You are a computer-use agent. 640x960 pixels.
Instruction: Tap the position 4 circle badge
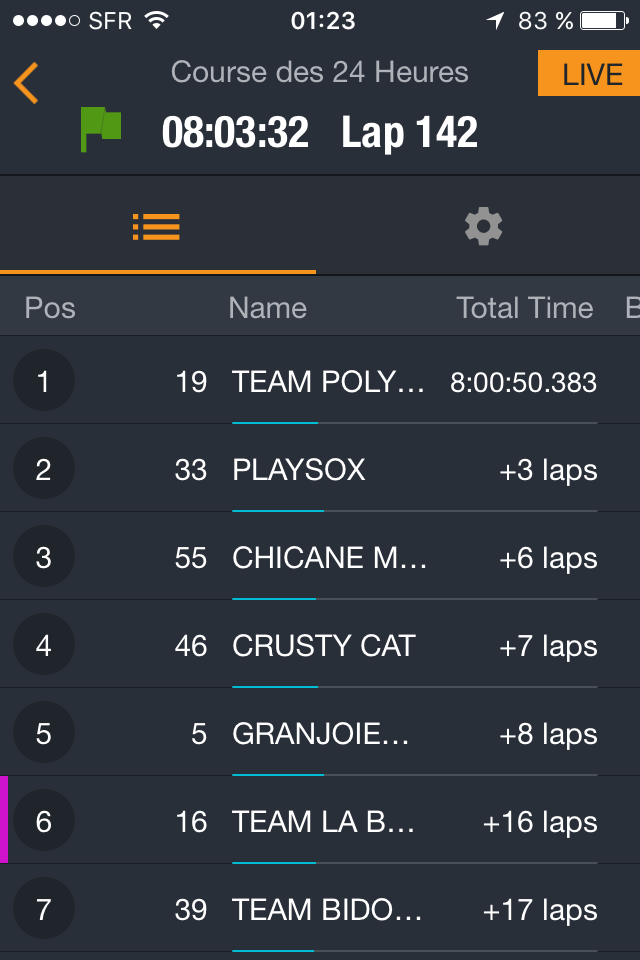coord(43,645)
